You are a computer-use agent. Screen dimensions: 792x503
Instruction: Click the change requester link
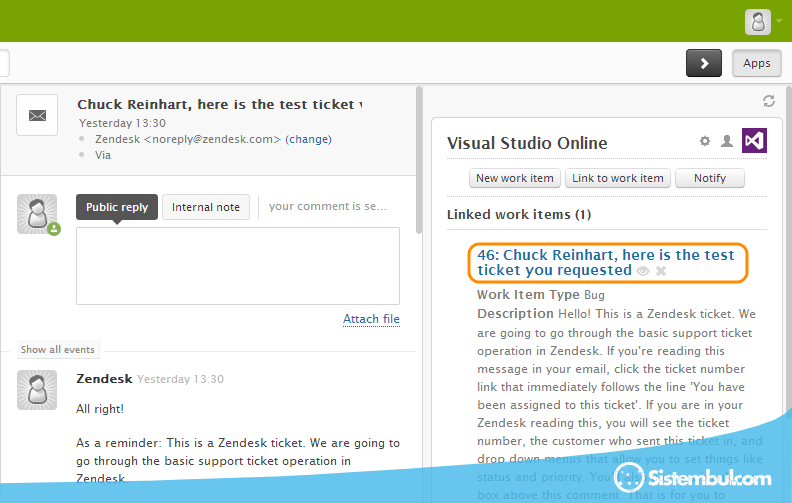pos(308,139)
